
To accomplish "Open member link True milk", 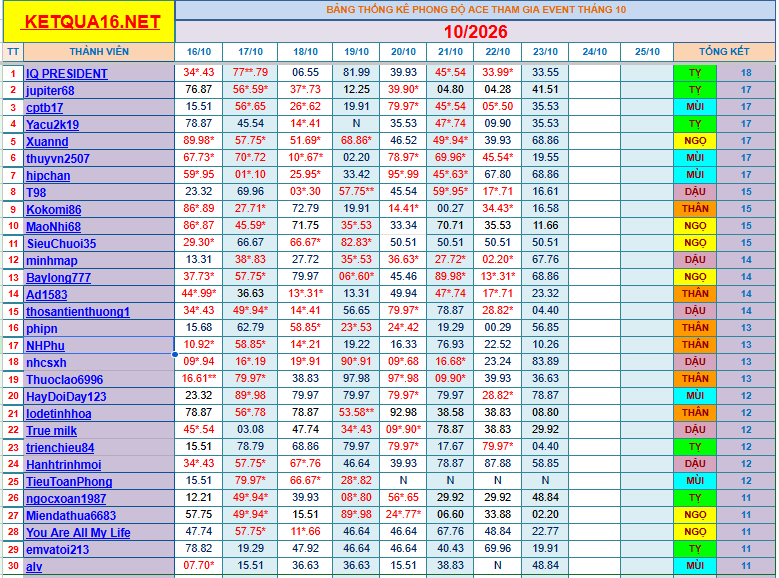I will coord(51,430).
